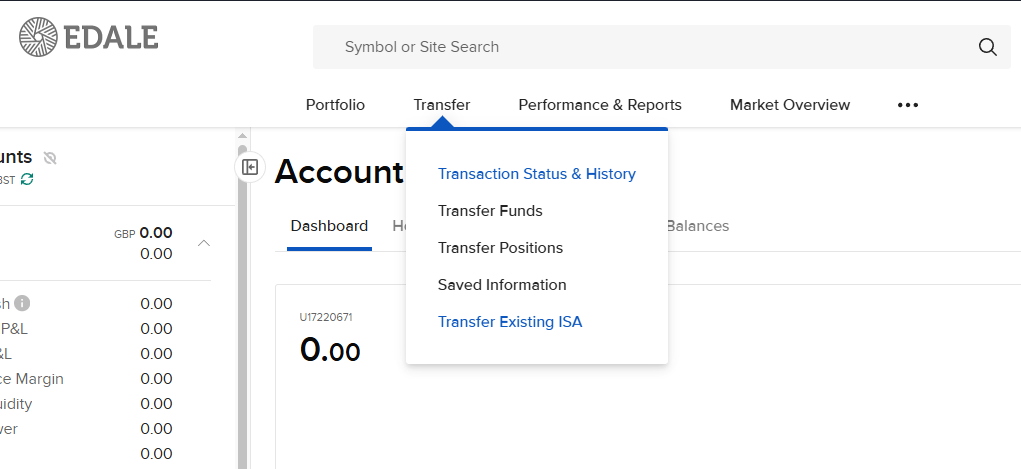This screenshot has width=1021, height=469.
Task: Refresh account data with green icon
Action: [27, 179]
